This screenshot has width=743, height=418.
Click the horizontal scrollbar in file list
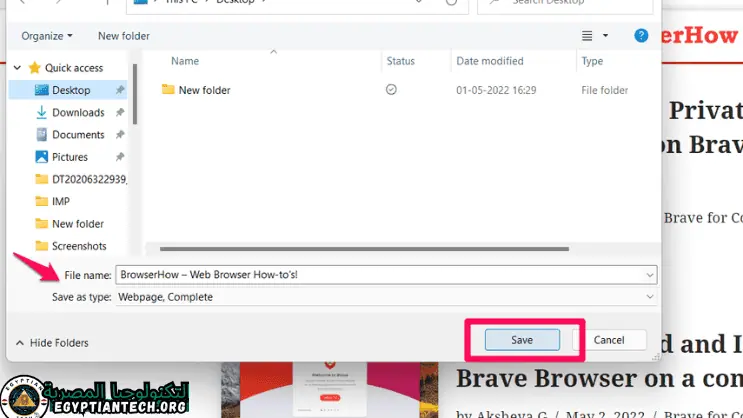point(364,249)
